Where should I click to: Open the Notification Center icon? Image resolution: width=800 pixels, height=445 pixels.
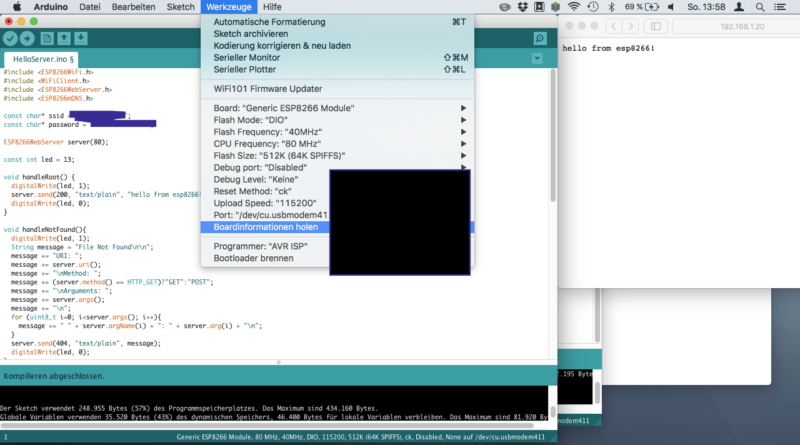click(x=780, y=7)
